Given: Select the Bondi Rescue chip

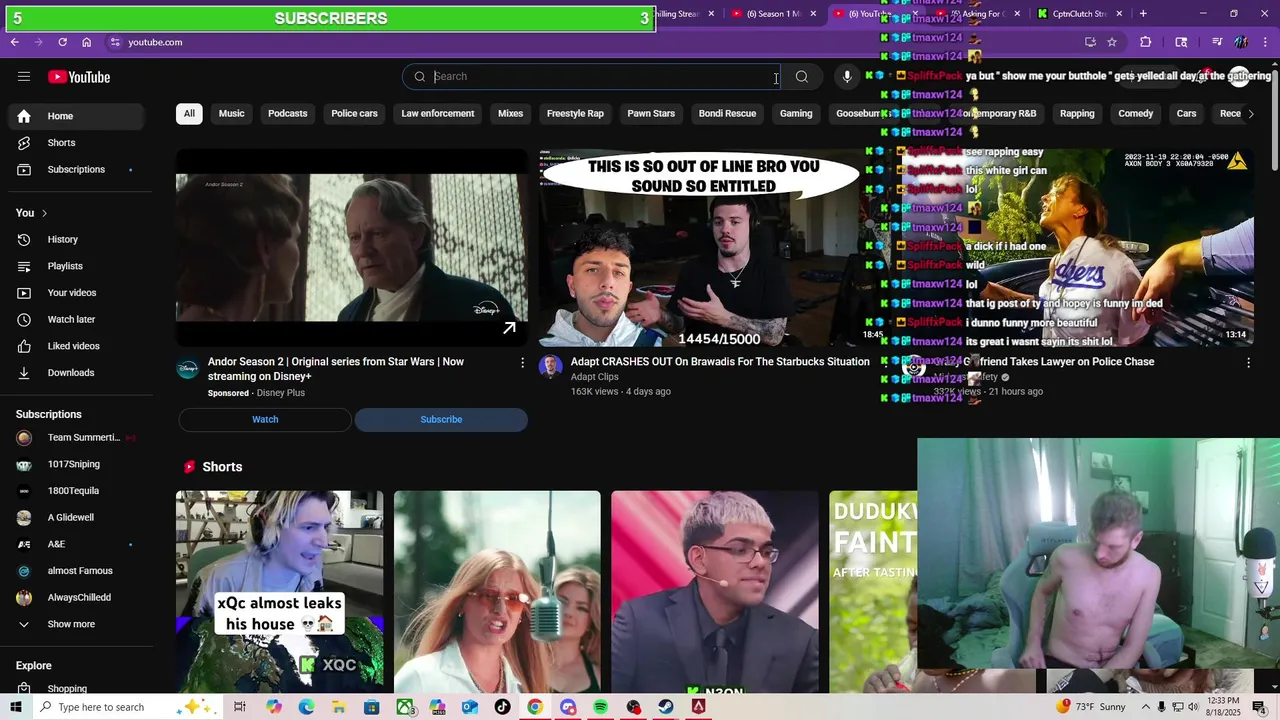Looking at the screenshot, I should (x=727, y=114).
